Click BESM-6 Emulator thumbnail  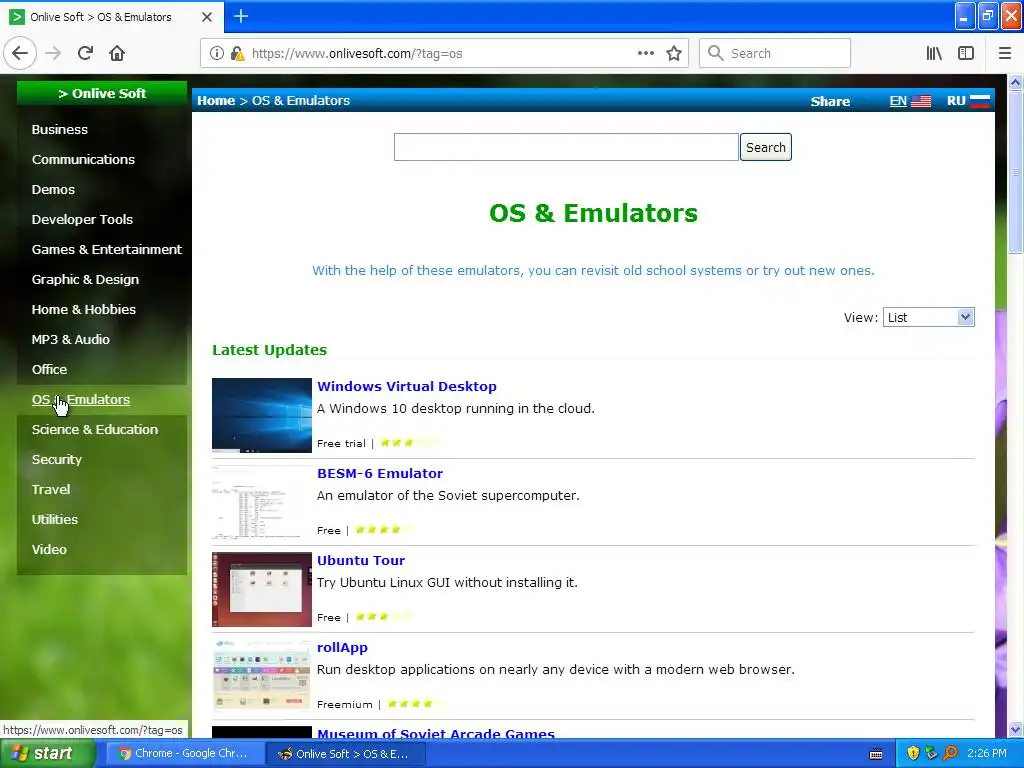coord(262,502)
